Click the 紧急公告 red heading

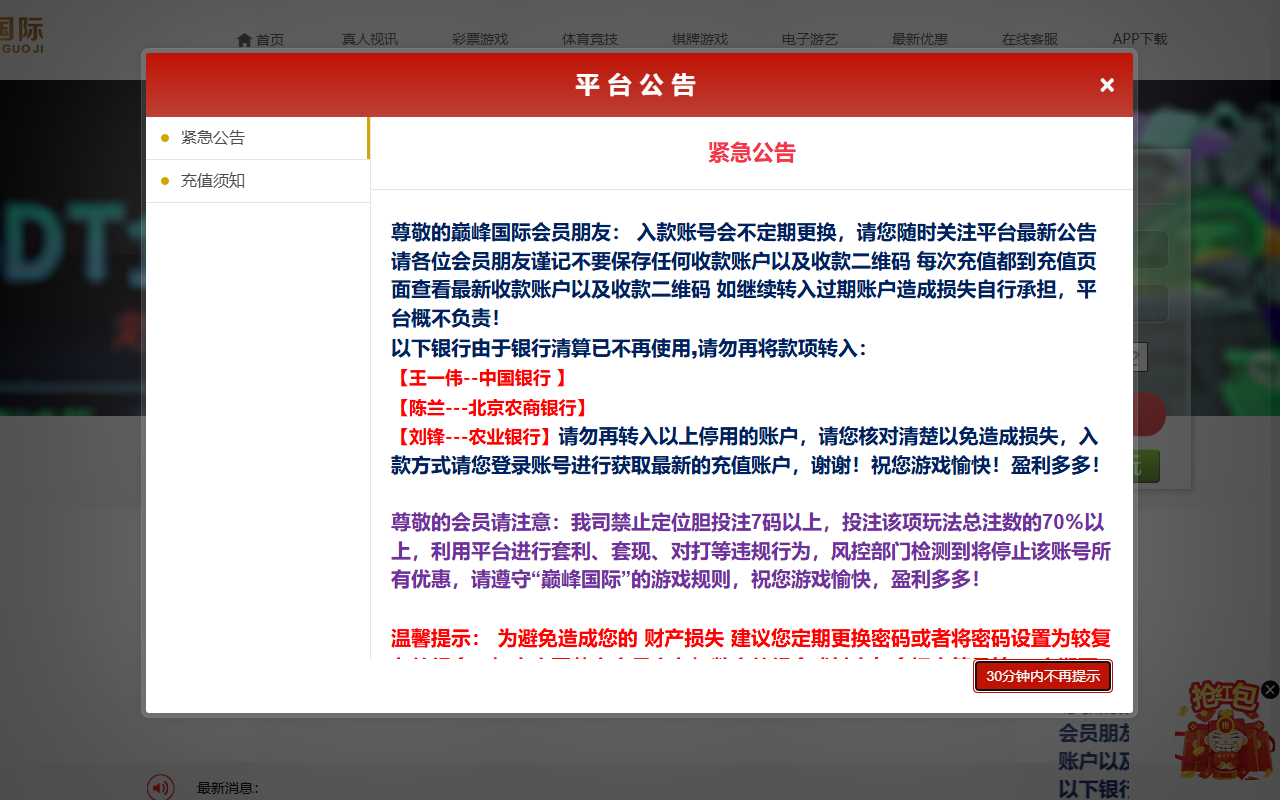752,153
